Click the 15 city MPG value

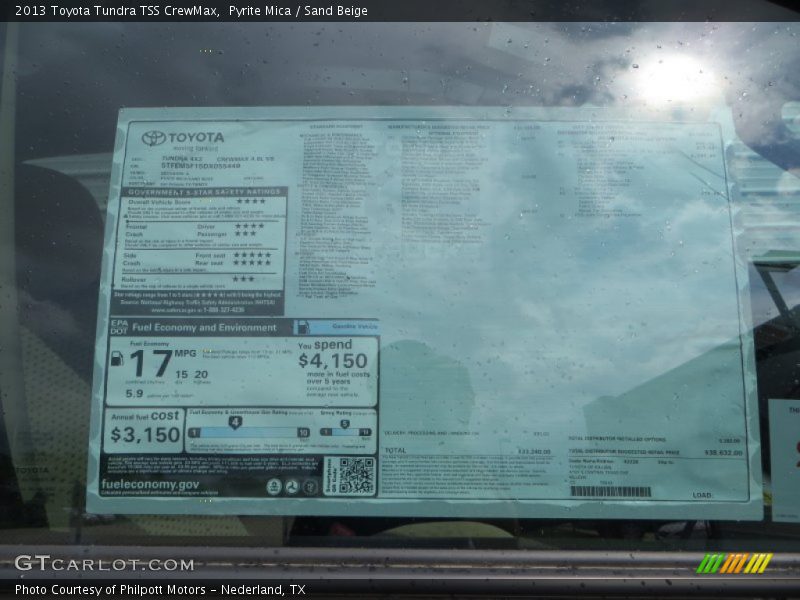click(x=182, y=374)
